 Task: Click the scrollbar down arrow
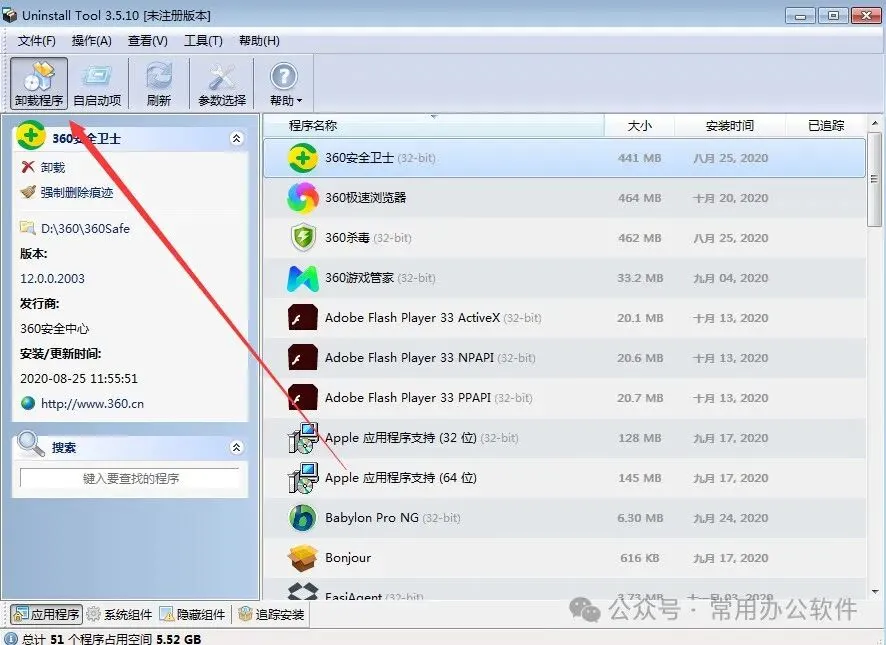pos(875,592)
